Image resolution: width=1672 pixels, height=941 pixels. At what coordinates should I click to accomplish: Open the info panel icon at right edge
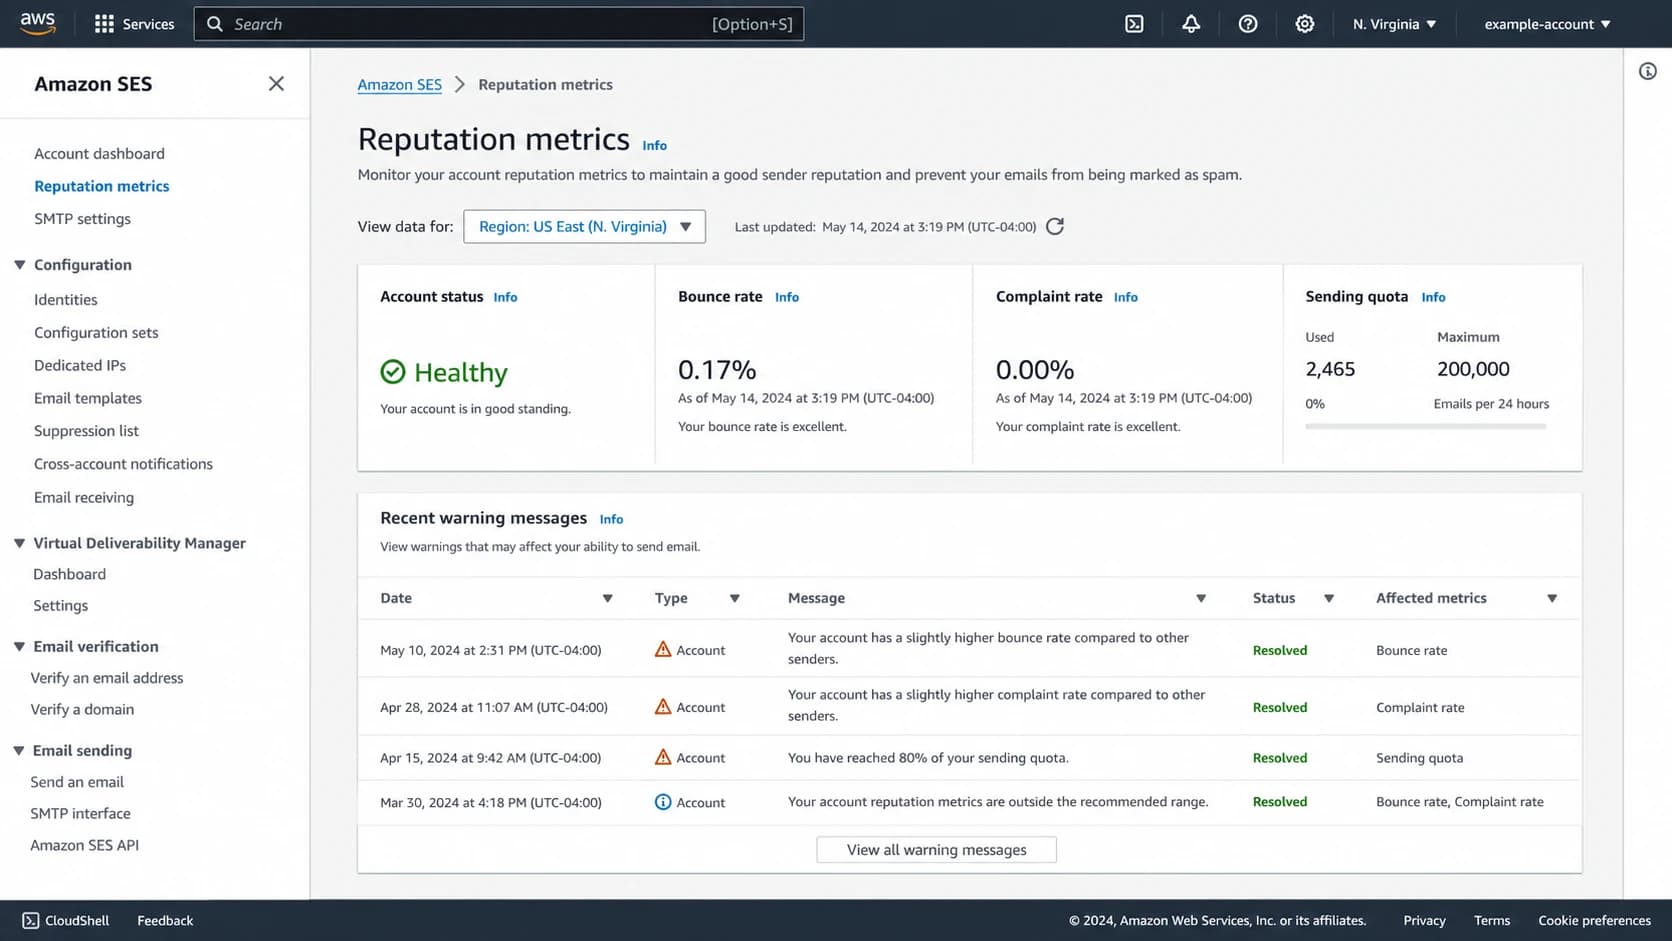[x=1648, y=71]
